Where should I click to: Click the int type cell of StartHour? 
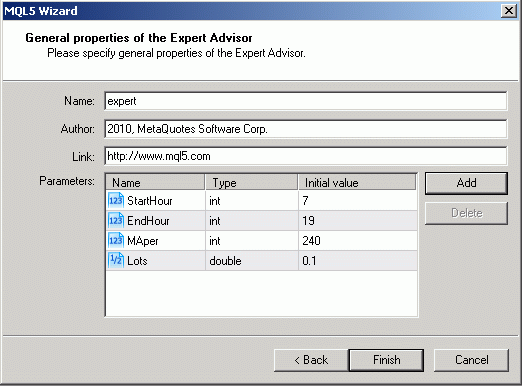(252, 201)
